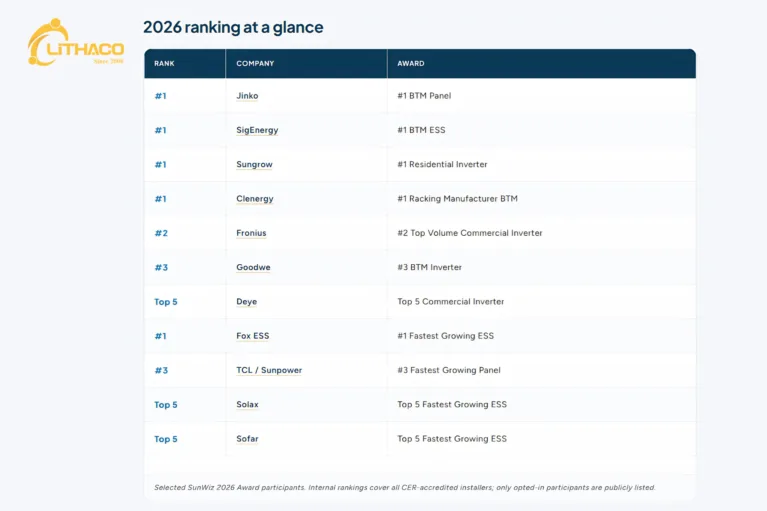Click the AWARD column header
767x511 pixels.
[x=411, y=64]
